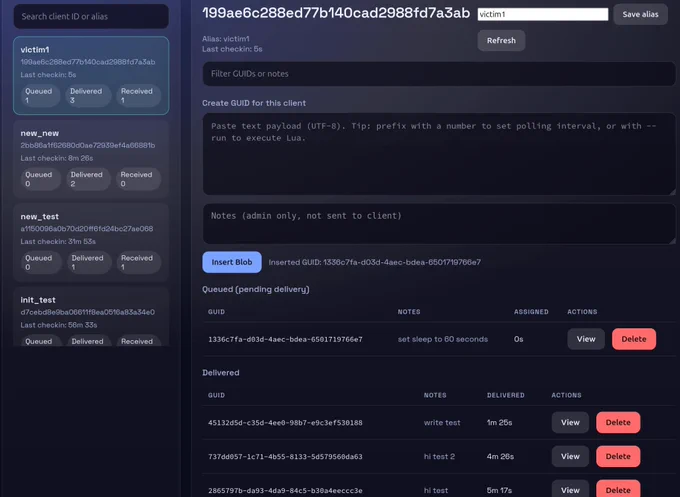Click the Queued badge on victim1
This screenshot has width=680, height=497.
click(x=41, y=95)
